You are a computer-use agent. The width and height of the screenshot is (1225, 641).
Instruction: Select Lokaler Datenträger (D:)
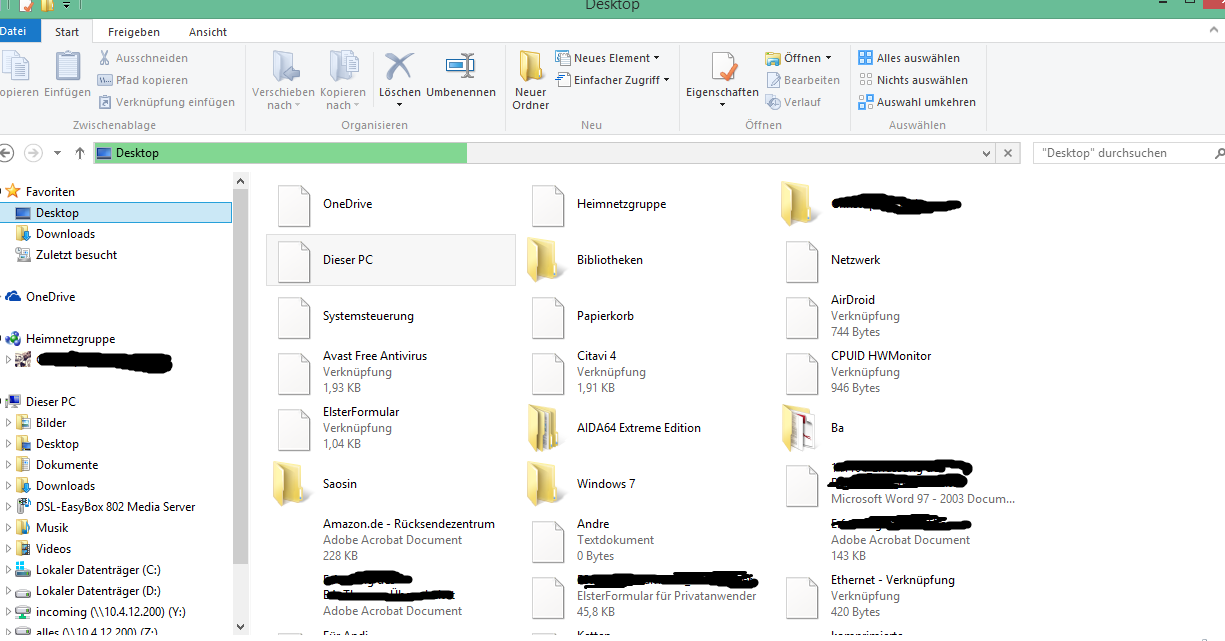point(98,591)
